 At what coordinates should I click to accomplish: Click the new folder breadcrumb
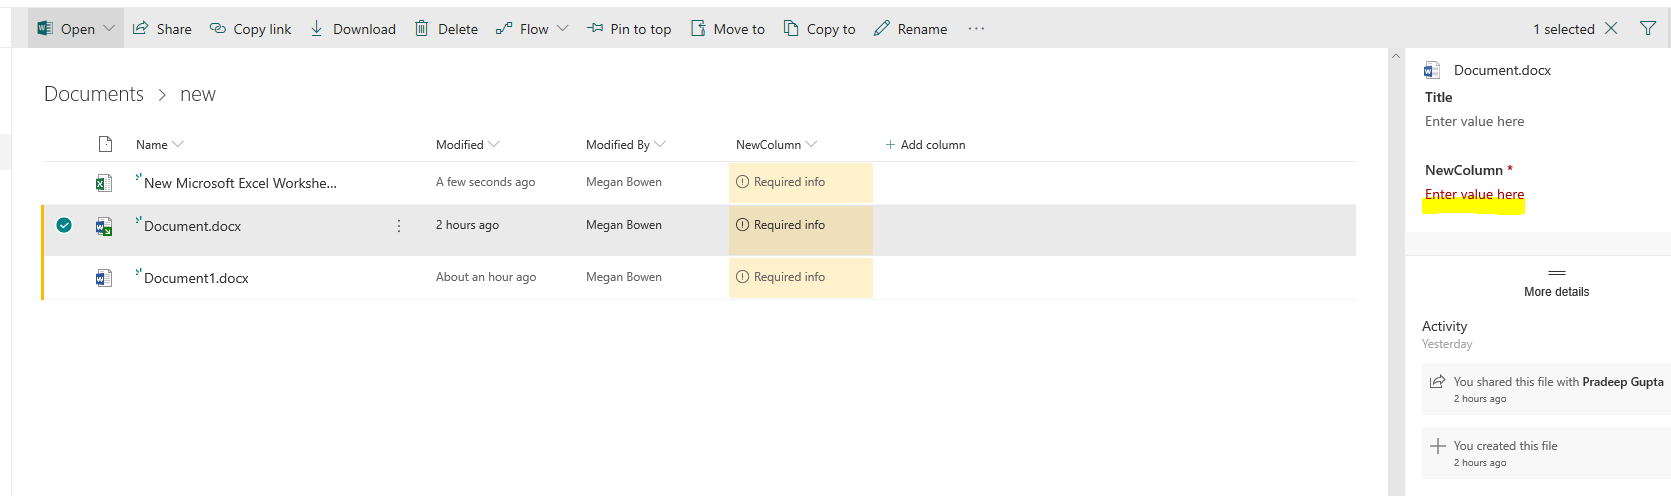click(198, 94)
